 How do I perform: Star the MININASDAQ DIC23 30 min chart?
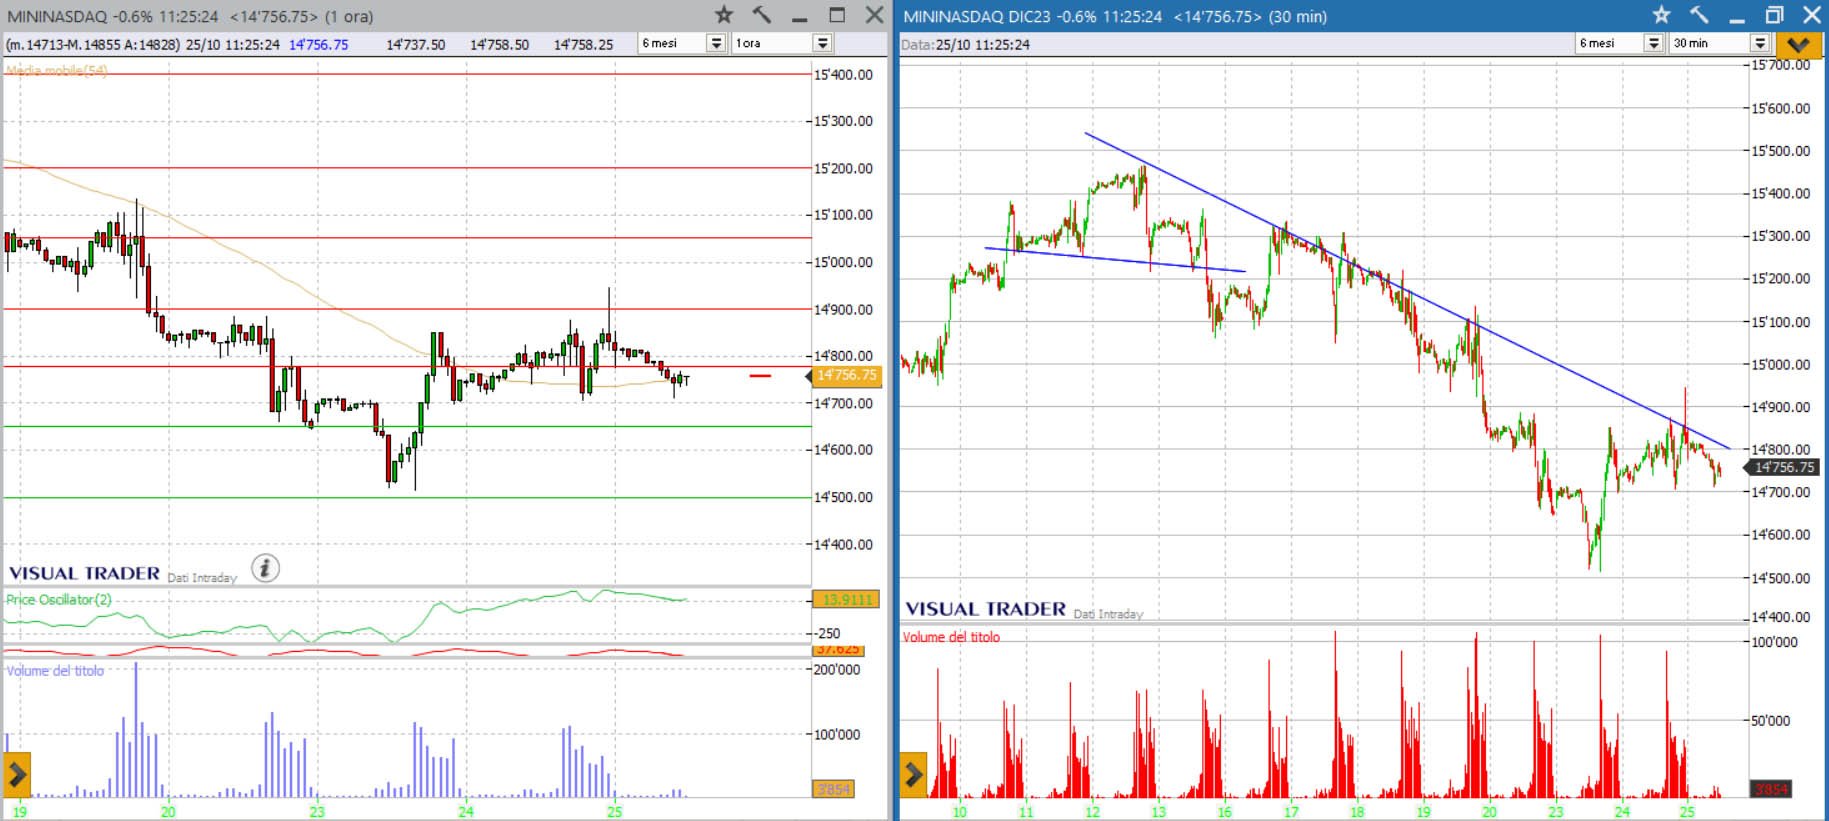pos(1661,15)
